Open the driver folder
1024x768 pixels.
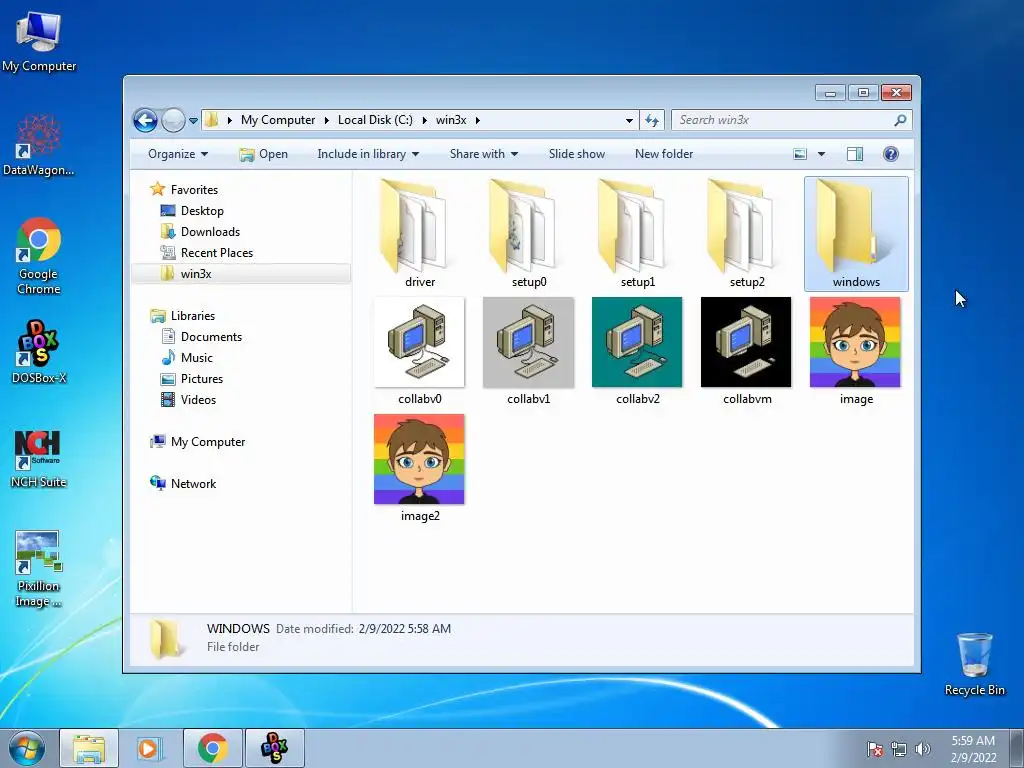[419, 232]
